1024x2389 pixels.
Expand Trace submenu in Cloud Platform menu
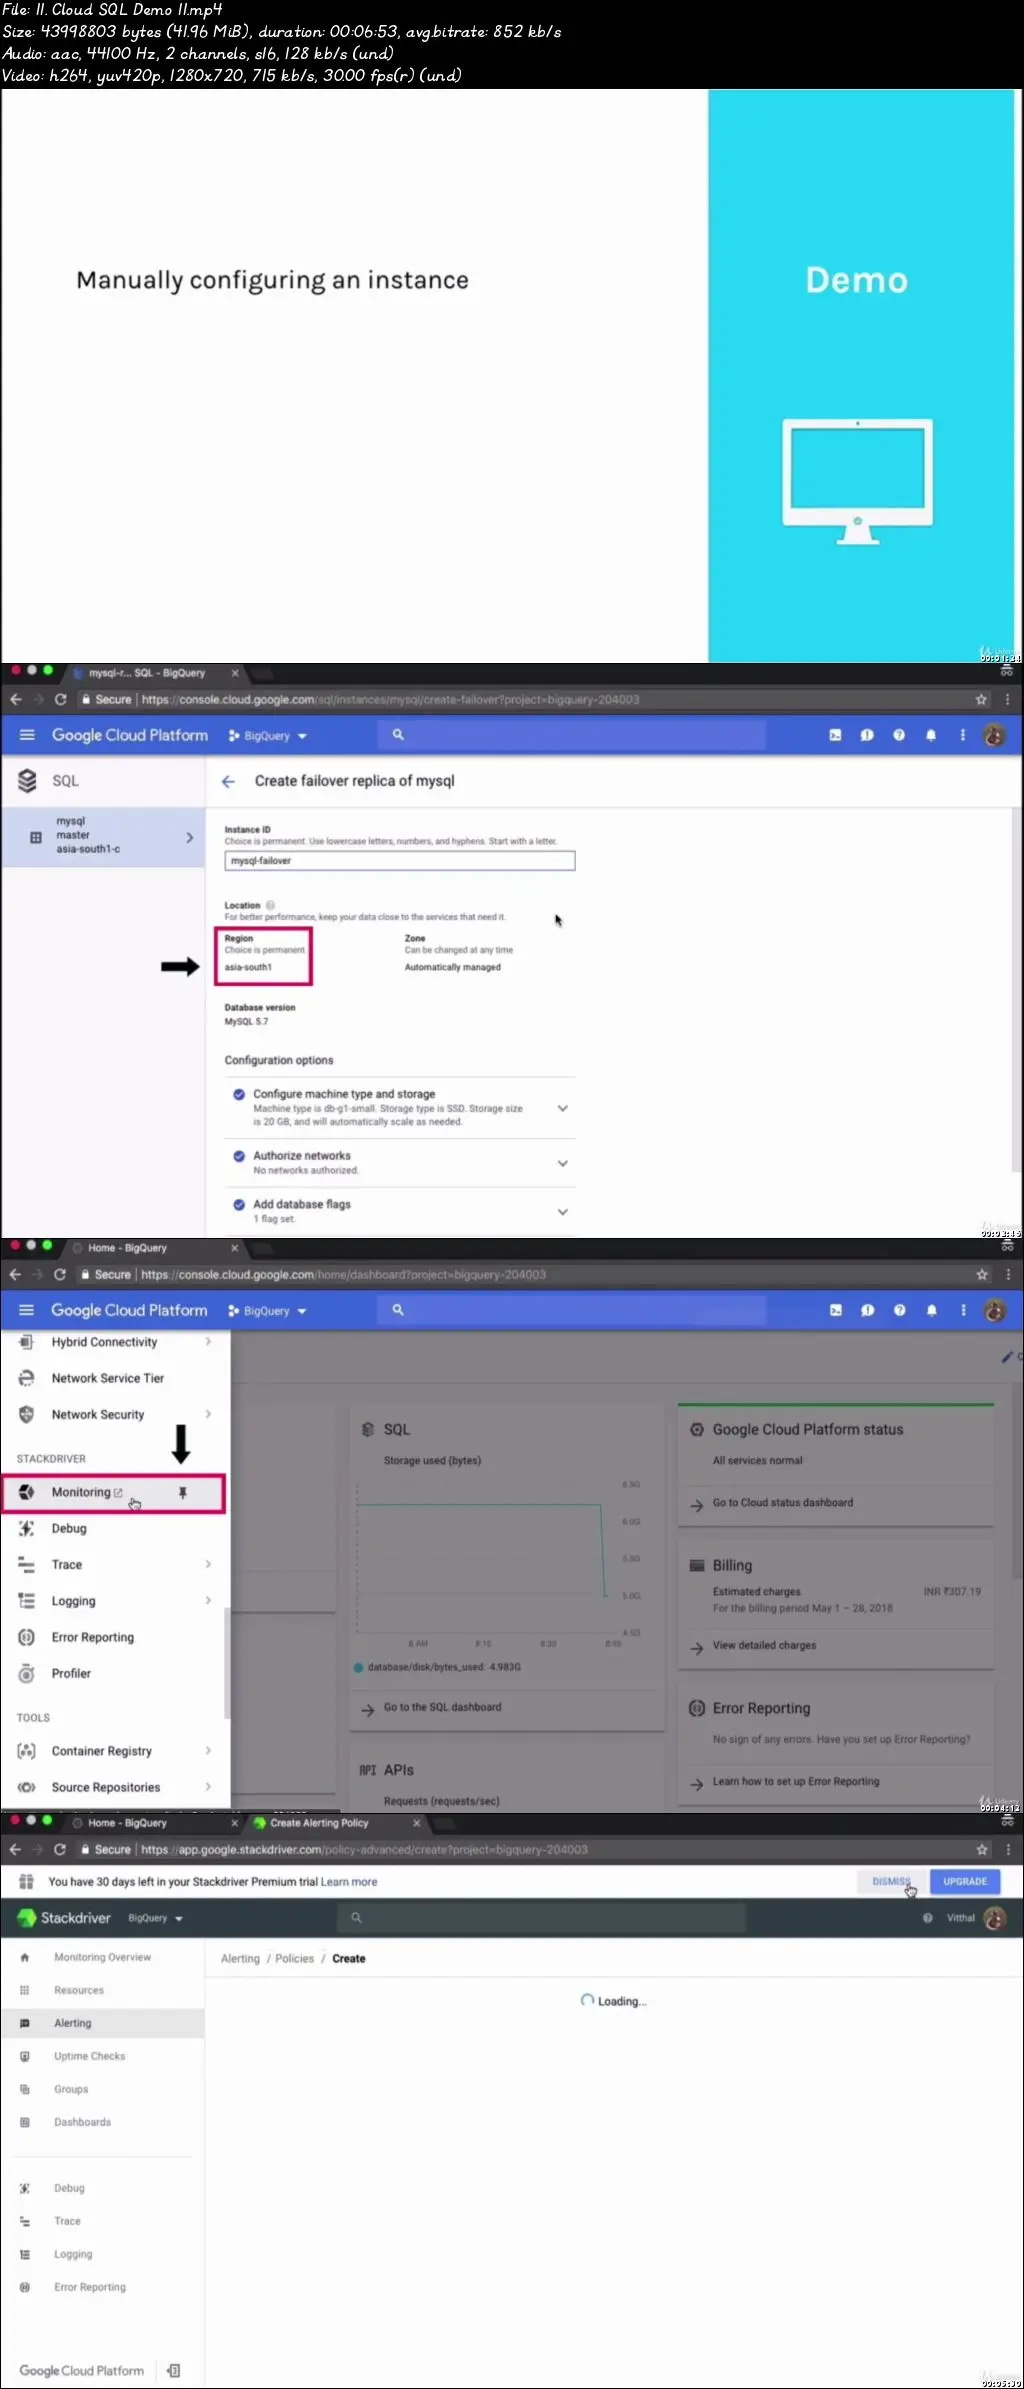click(208, 1564)
